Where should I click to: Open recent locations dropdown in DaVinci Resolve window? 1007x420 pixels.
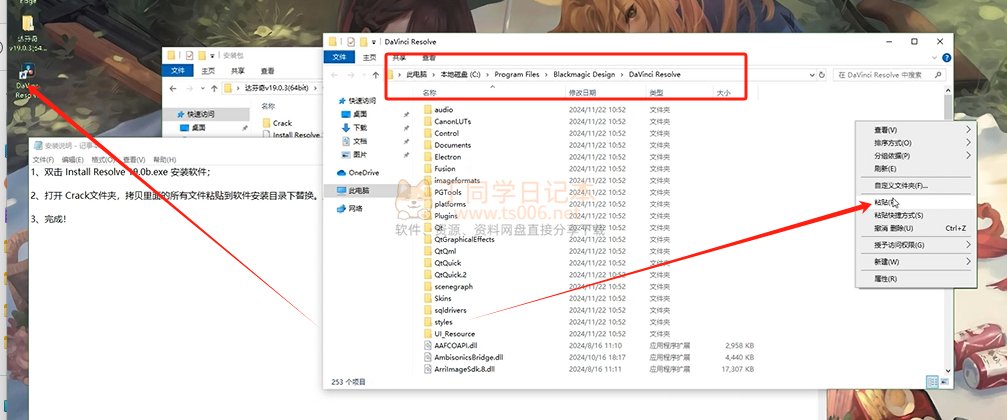click(364, 75)
